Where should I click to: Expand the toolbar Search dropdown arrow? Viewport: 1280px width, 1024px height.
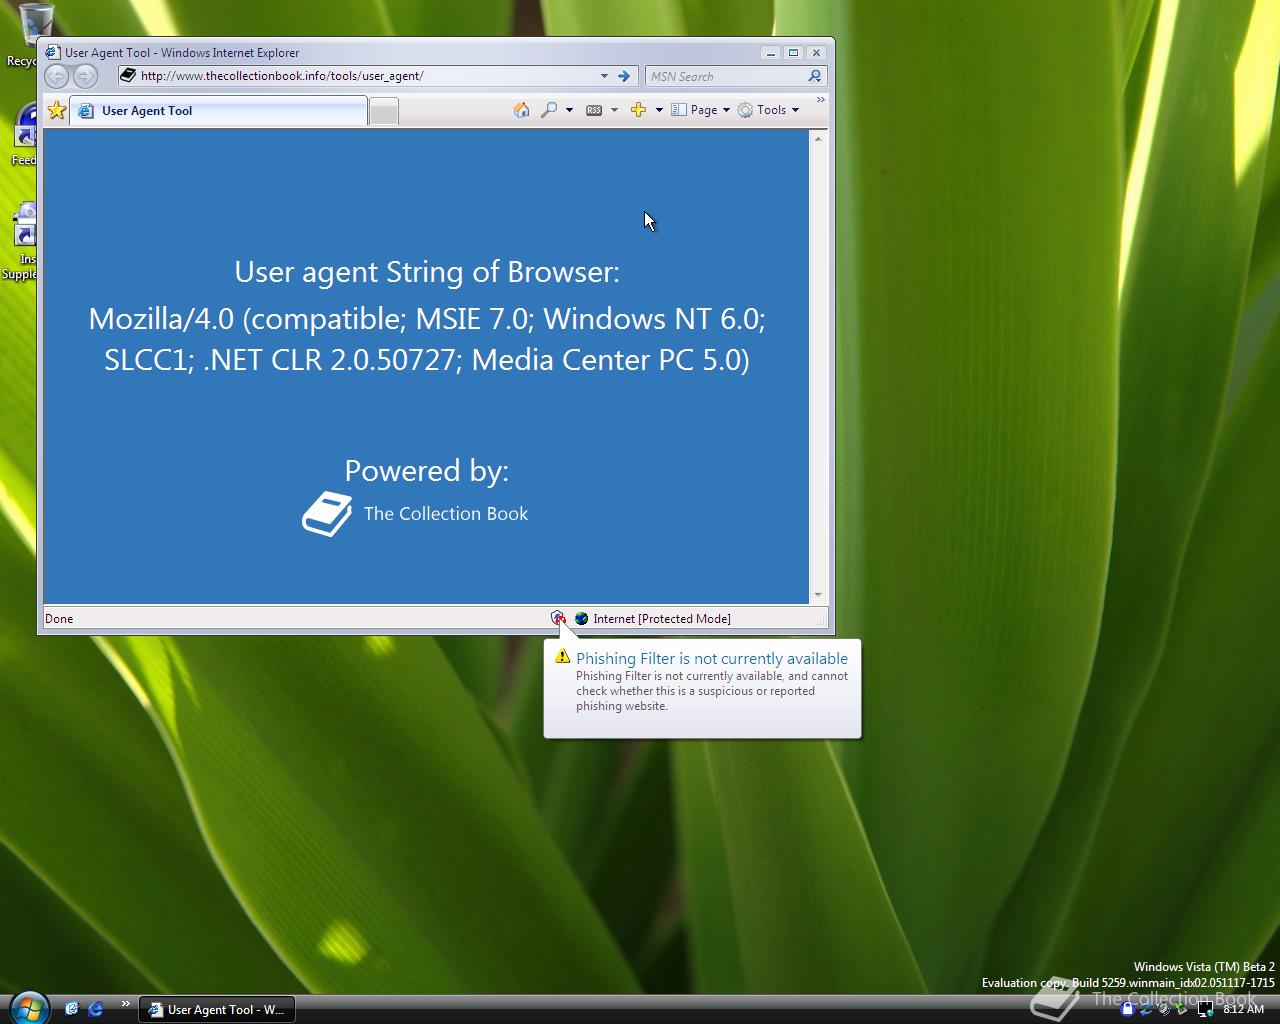[569, 110]
